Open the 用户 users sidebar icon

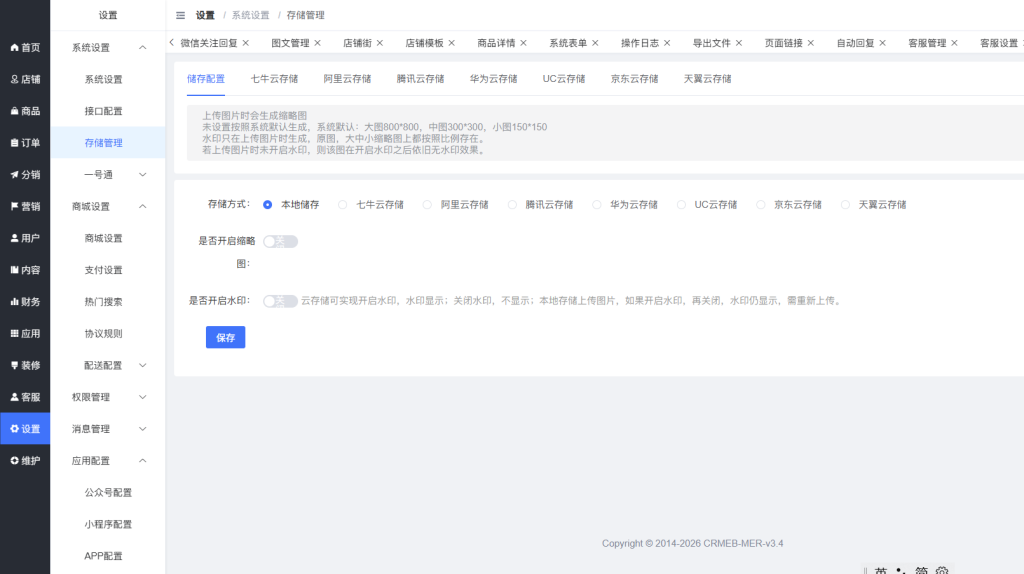(x=14, y=238)
